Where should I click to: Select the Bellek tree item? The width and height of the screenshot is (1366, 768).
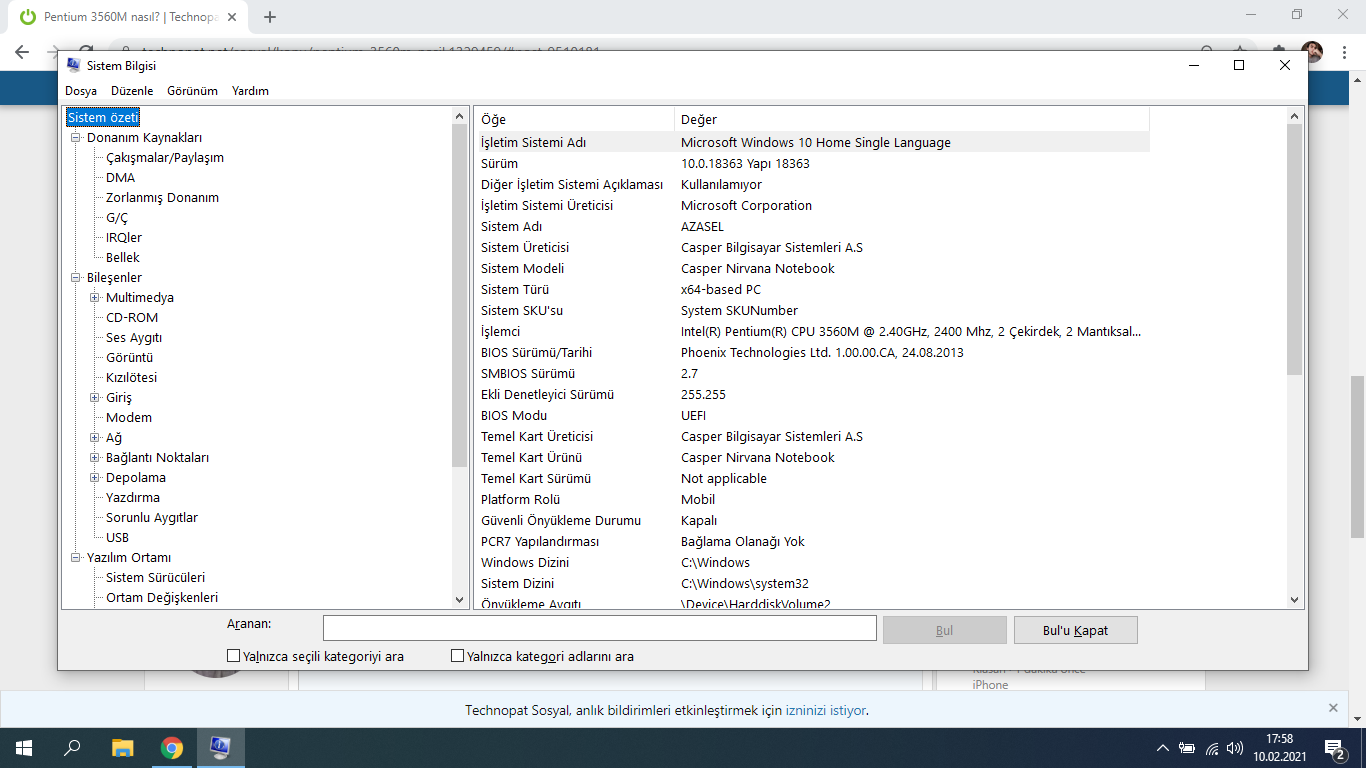click(123, 257)
